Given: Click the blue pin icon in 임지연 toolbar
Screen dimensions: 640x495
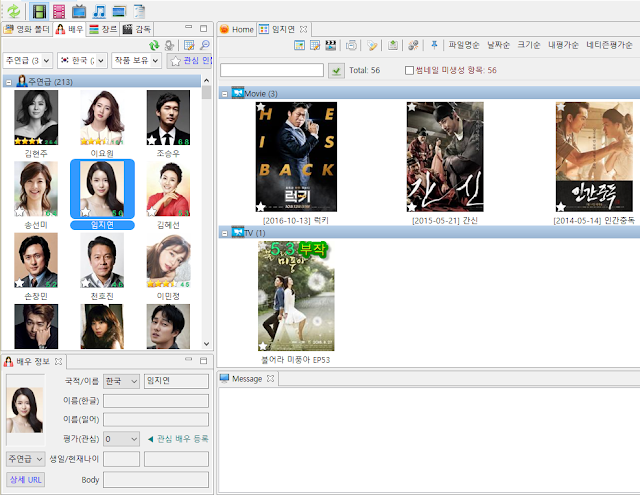Looking at the screenshot, I should 434,44.
